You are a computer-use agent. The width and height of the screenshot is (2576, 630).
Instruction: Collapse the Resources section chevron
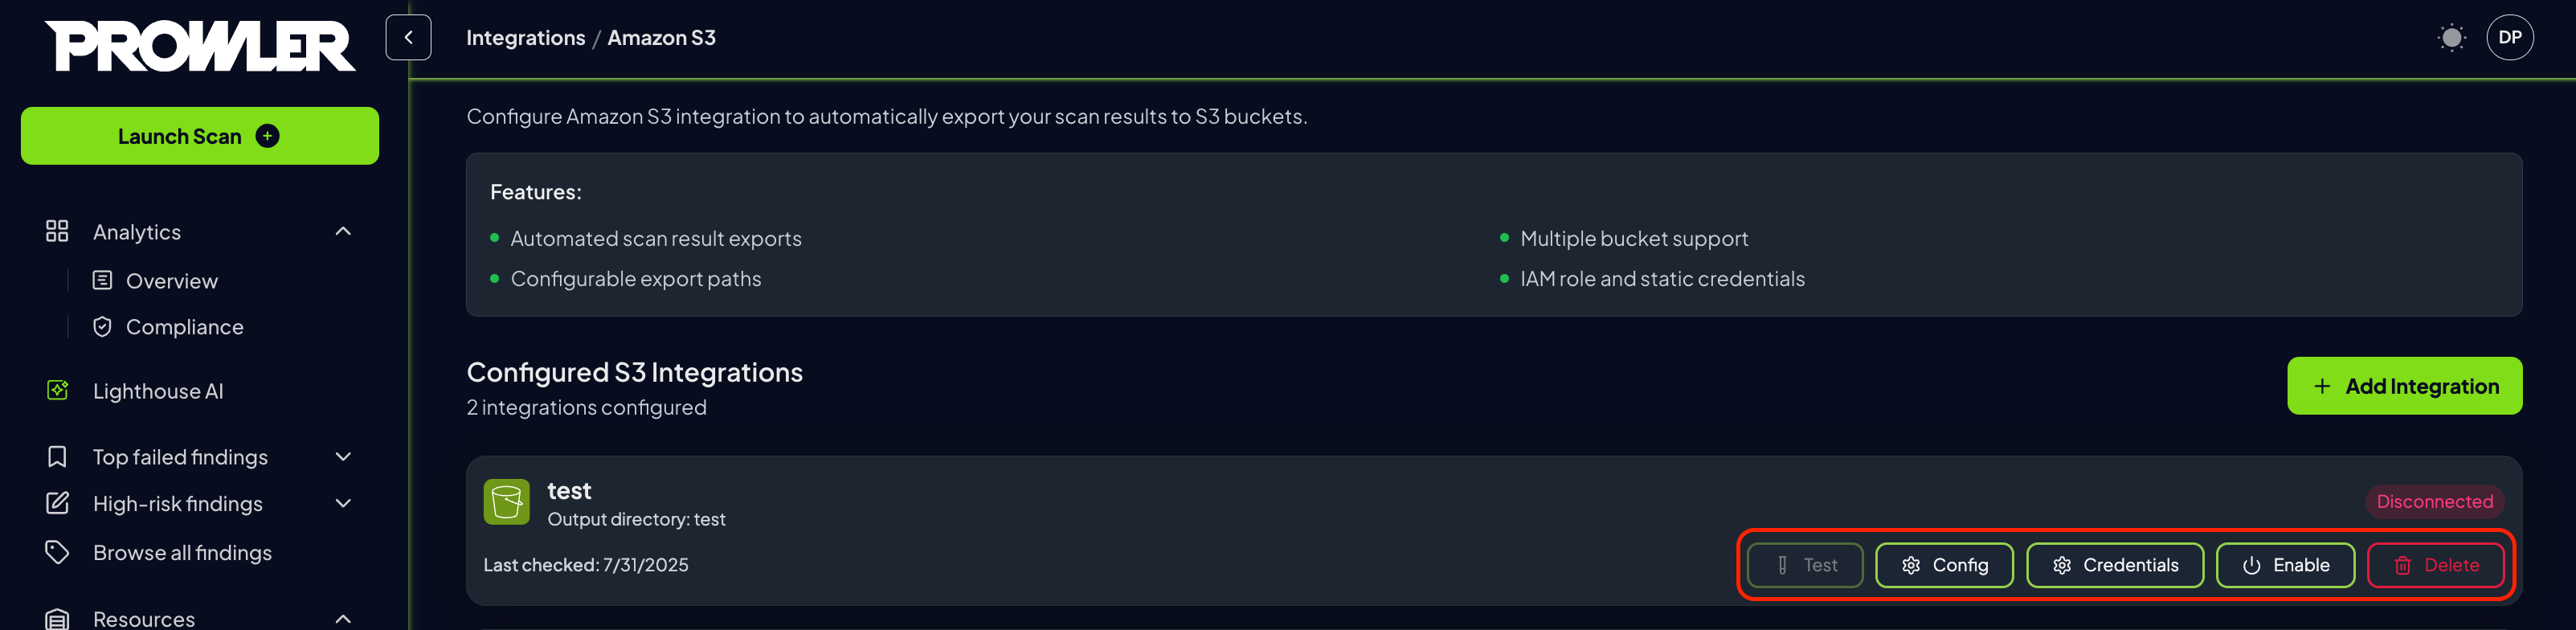(343, 619)
